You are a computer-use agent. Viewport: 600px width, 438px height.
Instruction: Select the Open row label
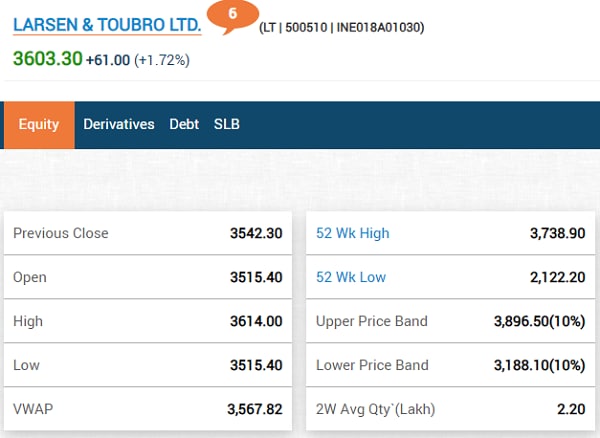pyautogui.click(x=30, y=277)
